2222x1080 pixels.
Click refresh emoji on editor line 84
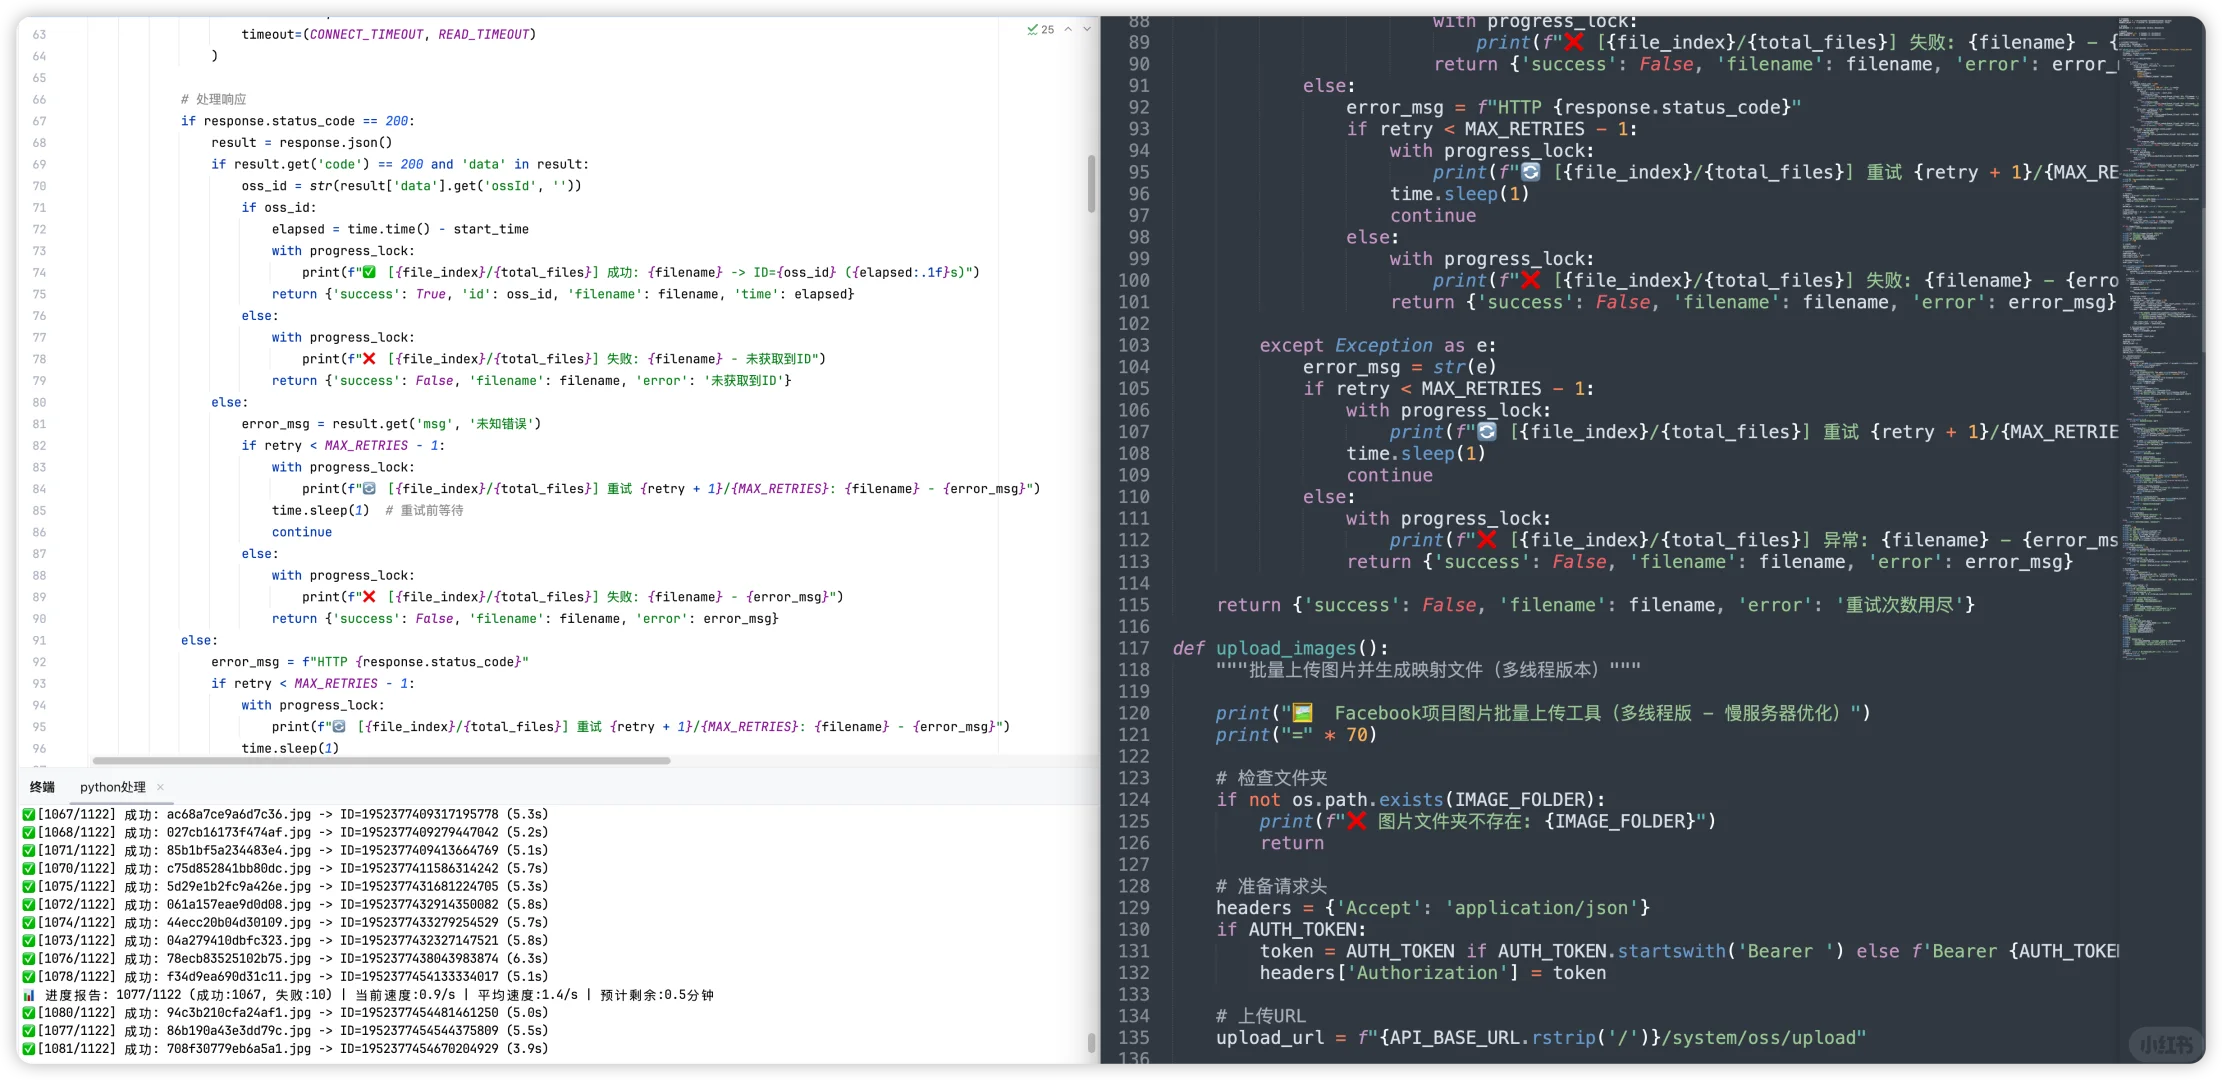click(369, 489)
